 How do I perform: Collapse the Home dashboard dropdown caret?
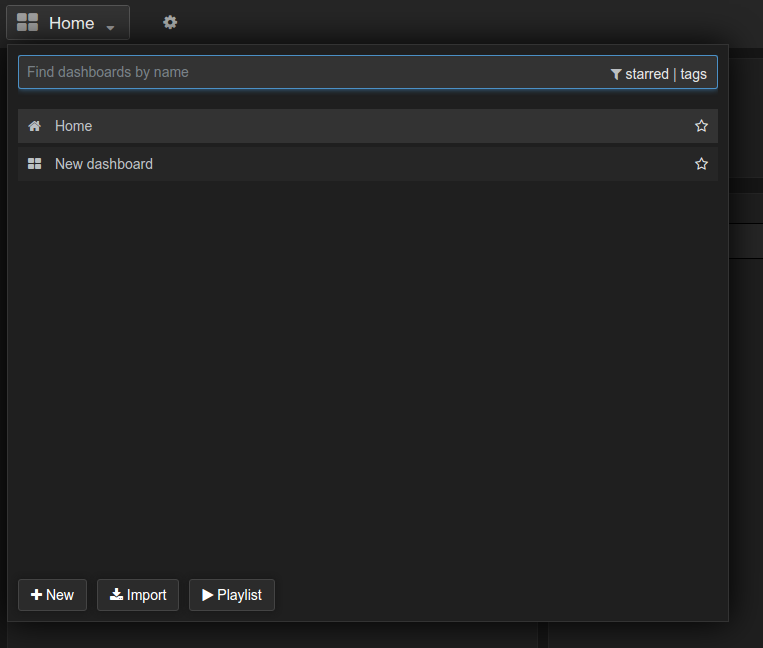(110, 28)
